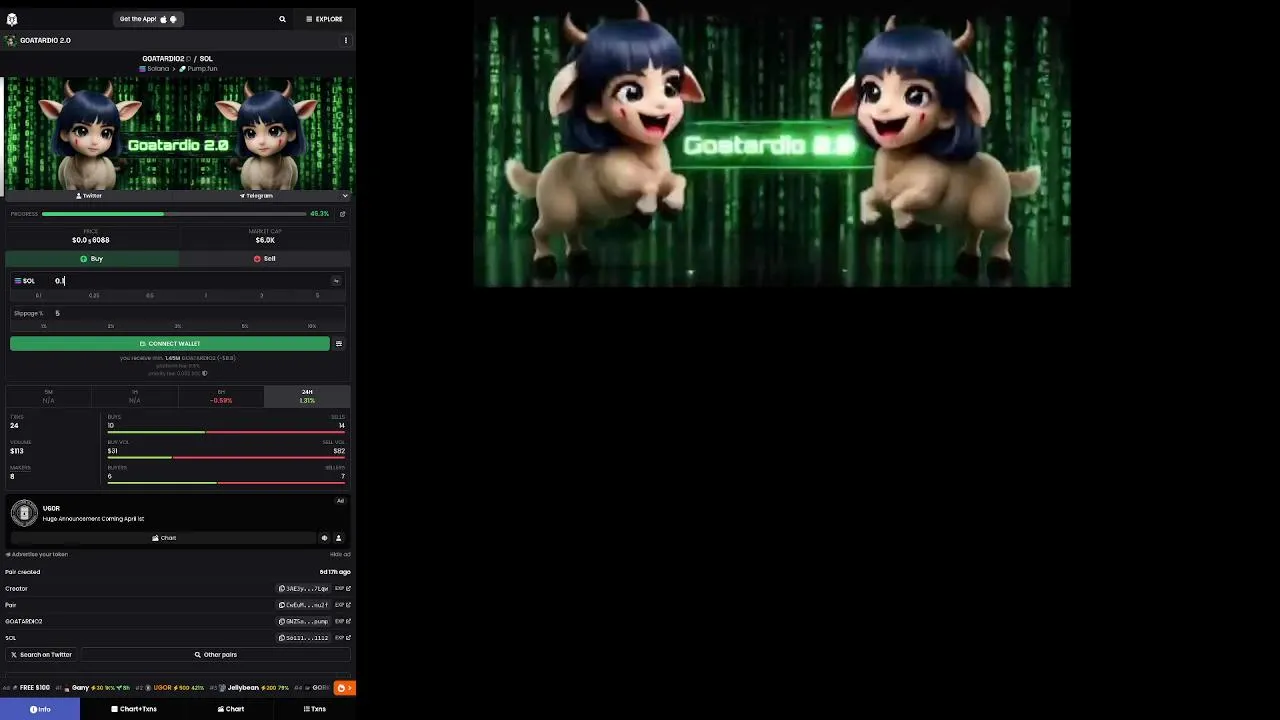Select the 1H timeframe stat tab
This screenshot has width=1280, height=720.
tap(134, 396)
